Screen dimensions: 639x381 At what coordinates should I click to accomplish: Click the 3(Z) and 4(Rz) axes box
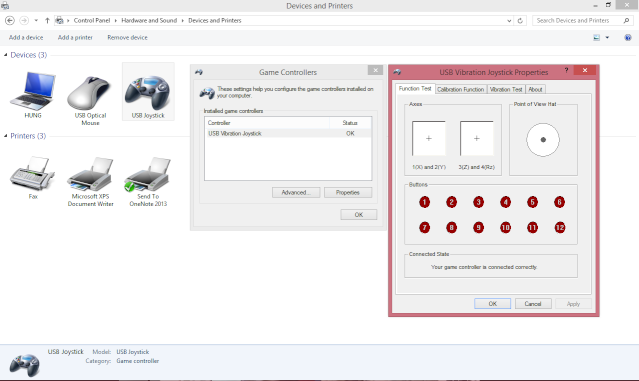click(477, 138)
